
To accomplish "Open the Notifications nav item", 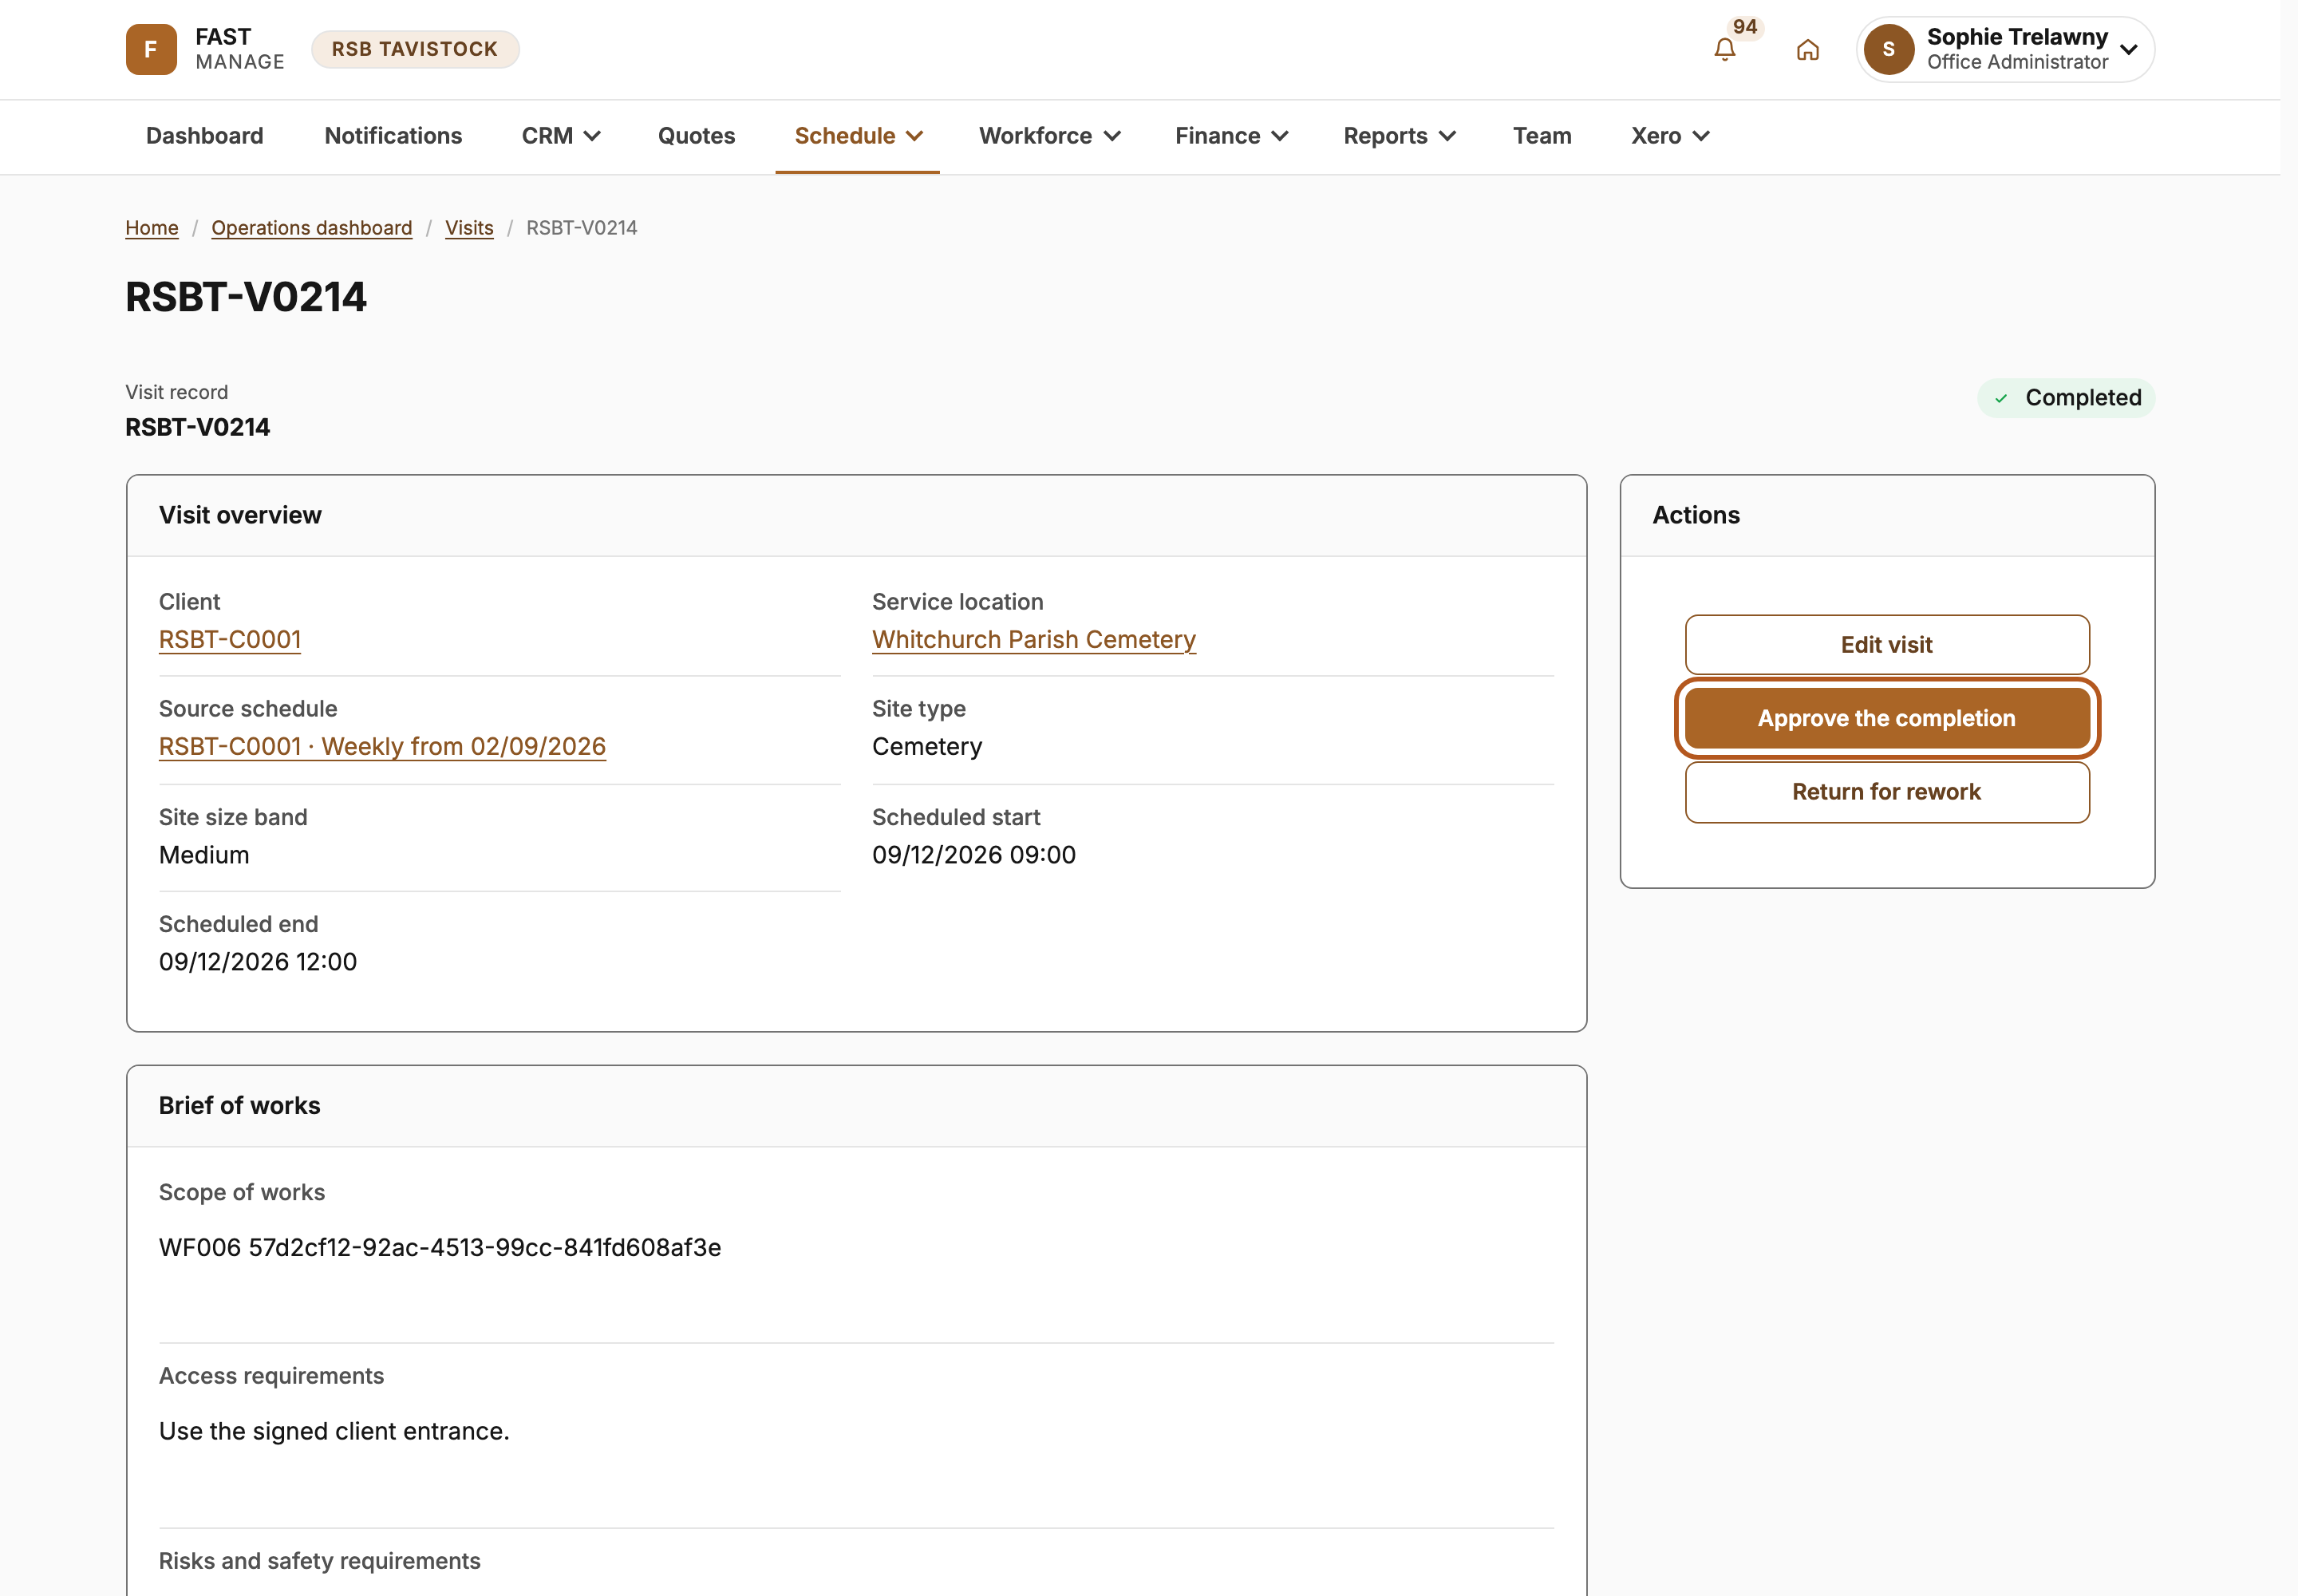I will click(393, 136).
